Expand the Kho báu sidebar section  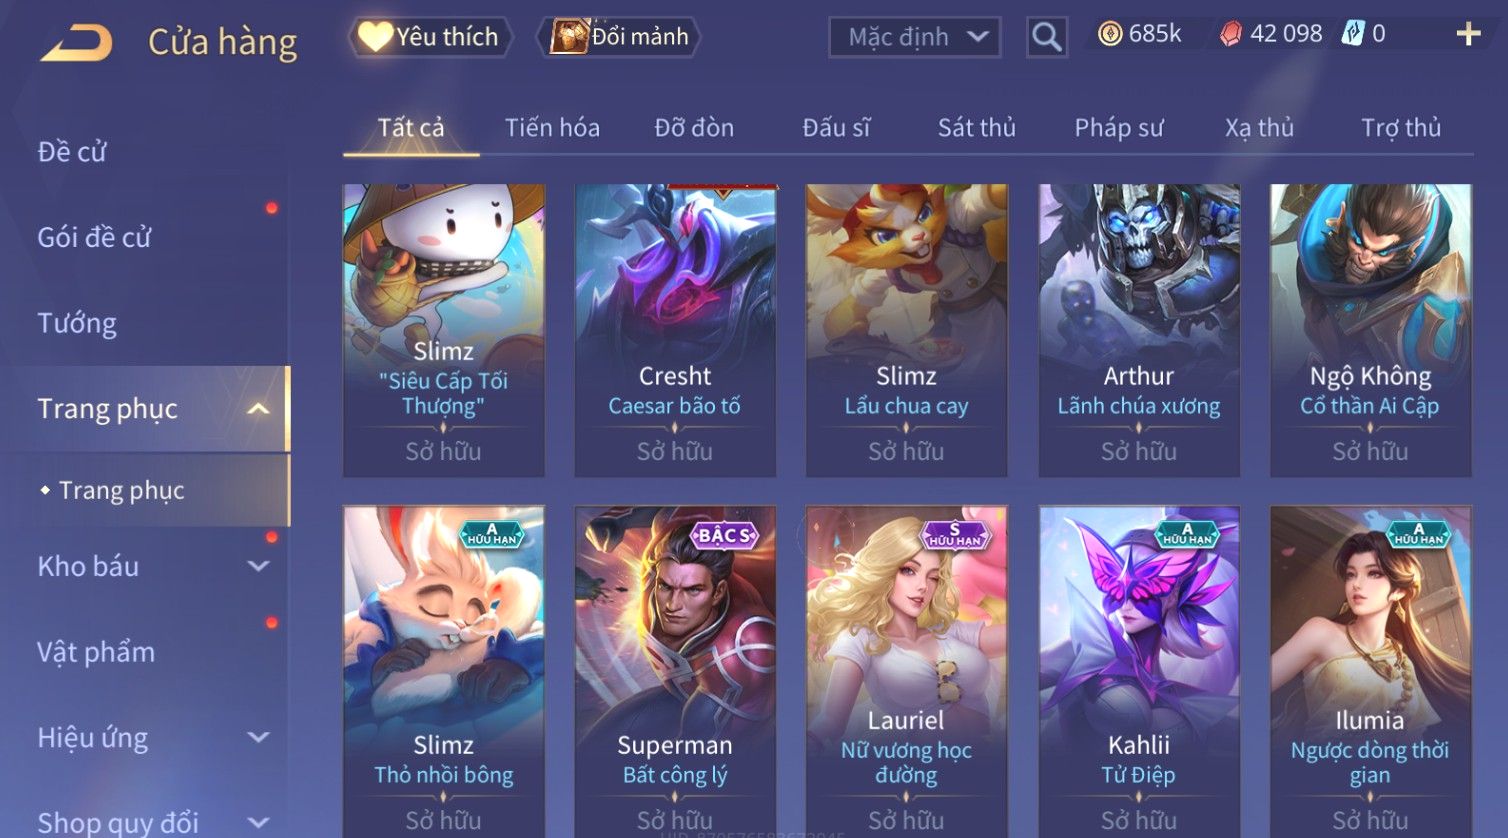[x=258, y=566]
